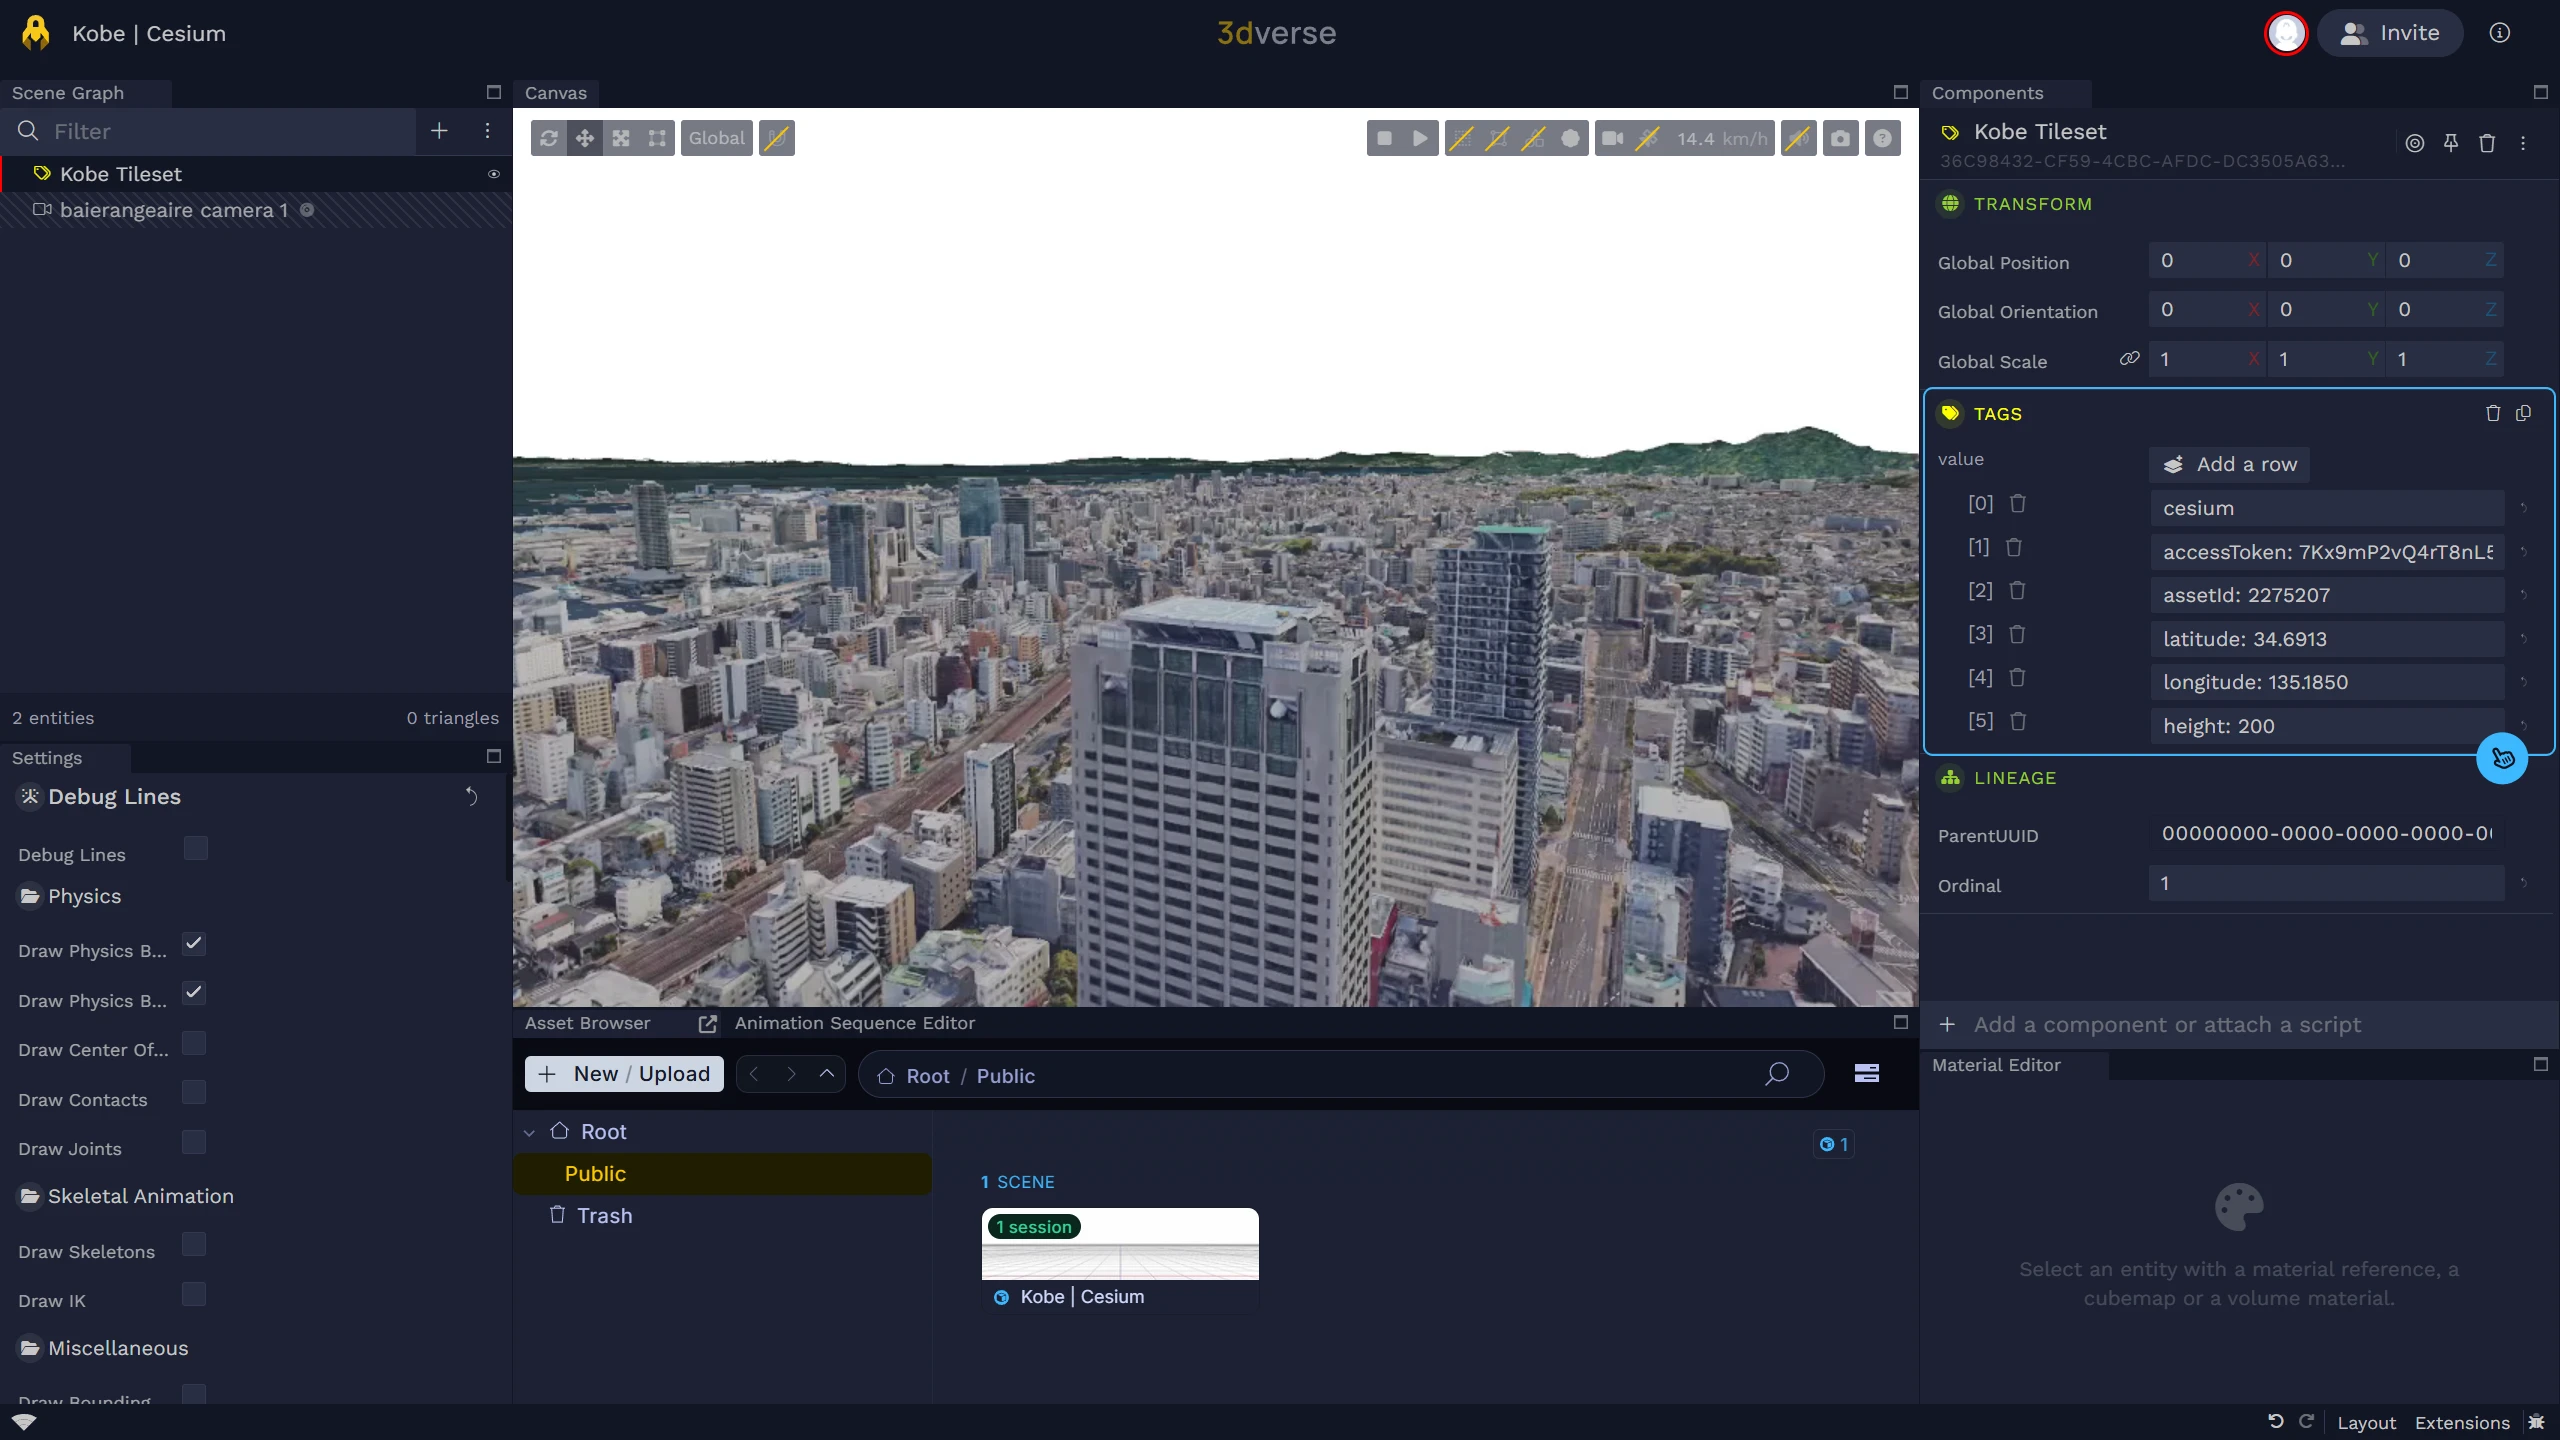
Task: Add a new entity with the plus icon
Action: [439, 131]
